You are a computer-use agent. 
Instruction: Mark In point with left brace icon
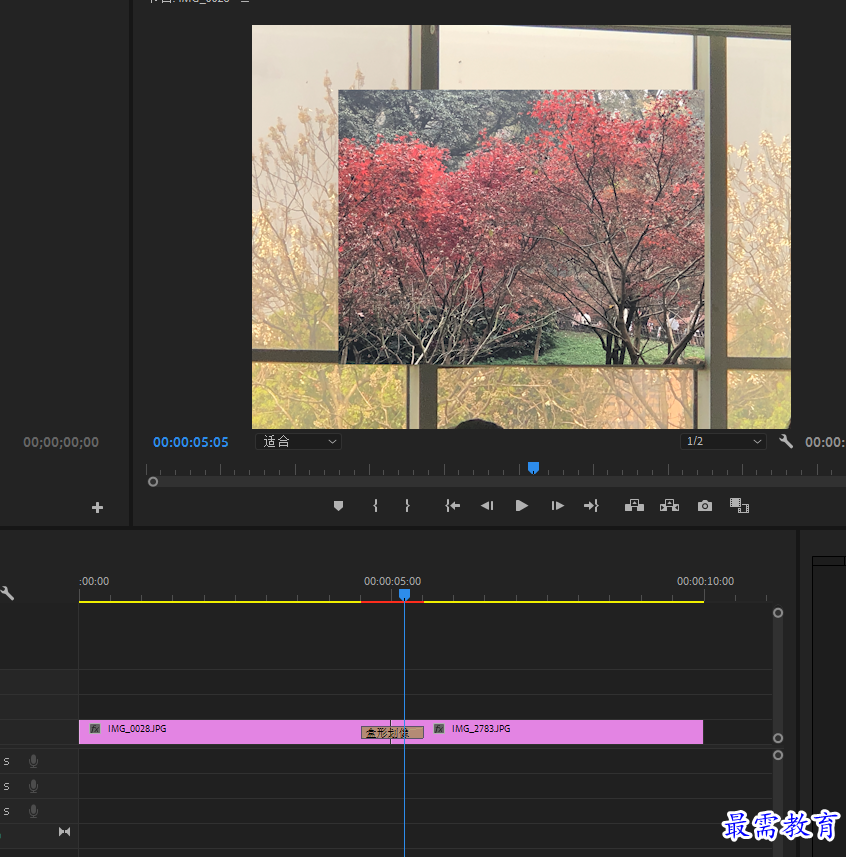375,506
